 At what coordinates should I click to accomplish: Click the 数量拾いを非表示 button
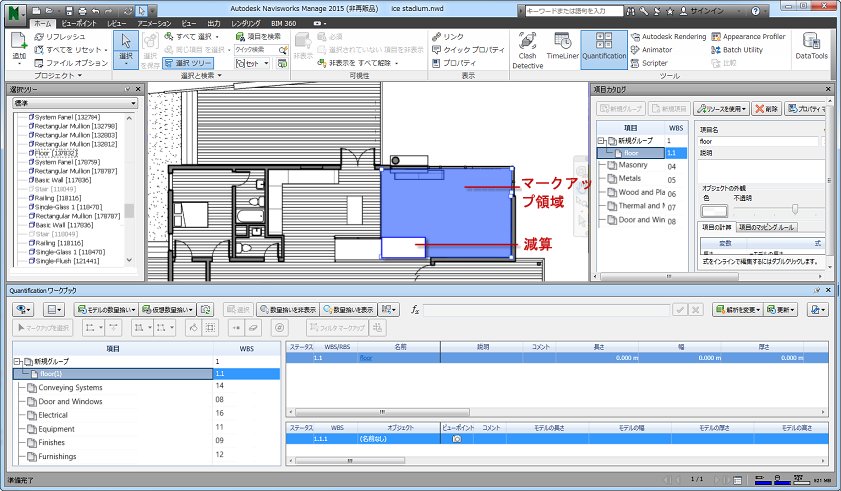coord(288,310)
